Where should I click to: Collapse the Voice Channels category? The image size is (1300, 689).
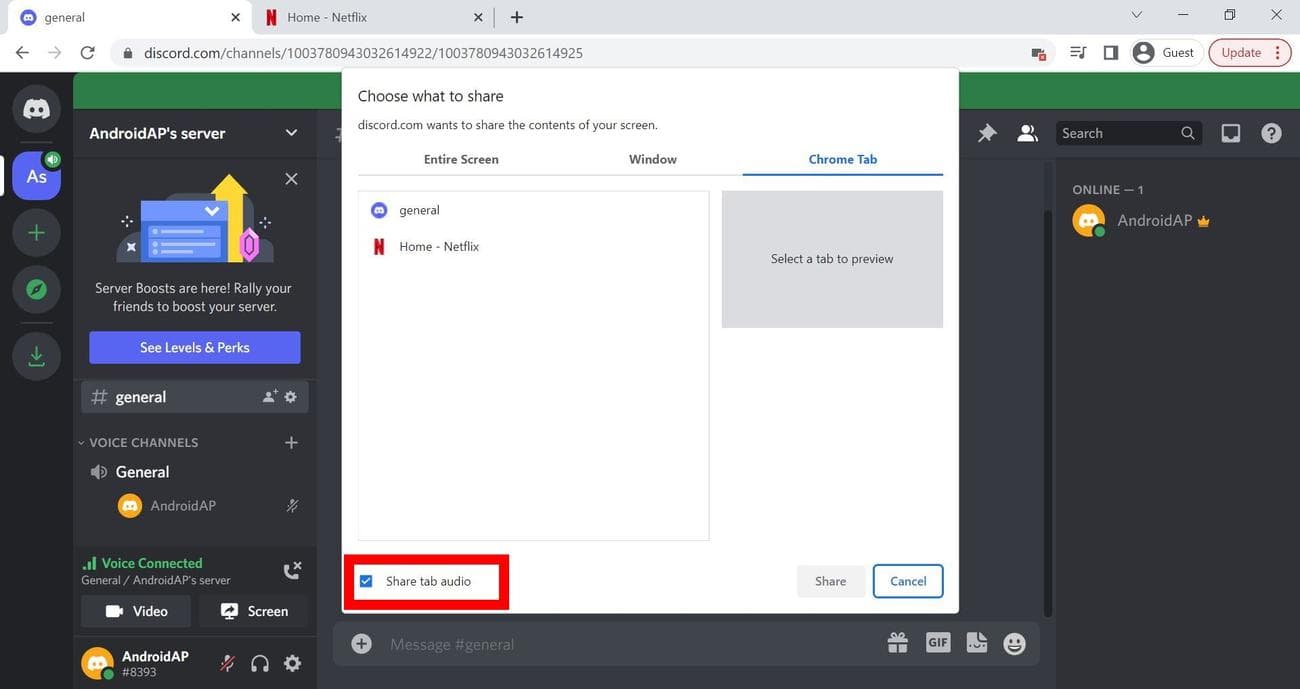(138, 442)
